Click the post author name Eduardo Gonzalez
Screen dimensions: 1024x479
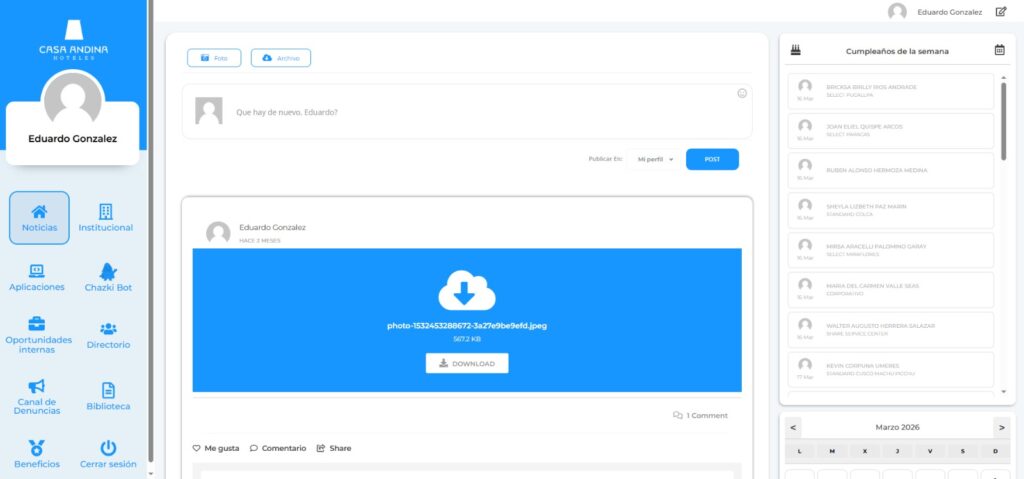pyautogui.click(x=272, y=227)
